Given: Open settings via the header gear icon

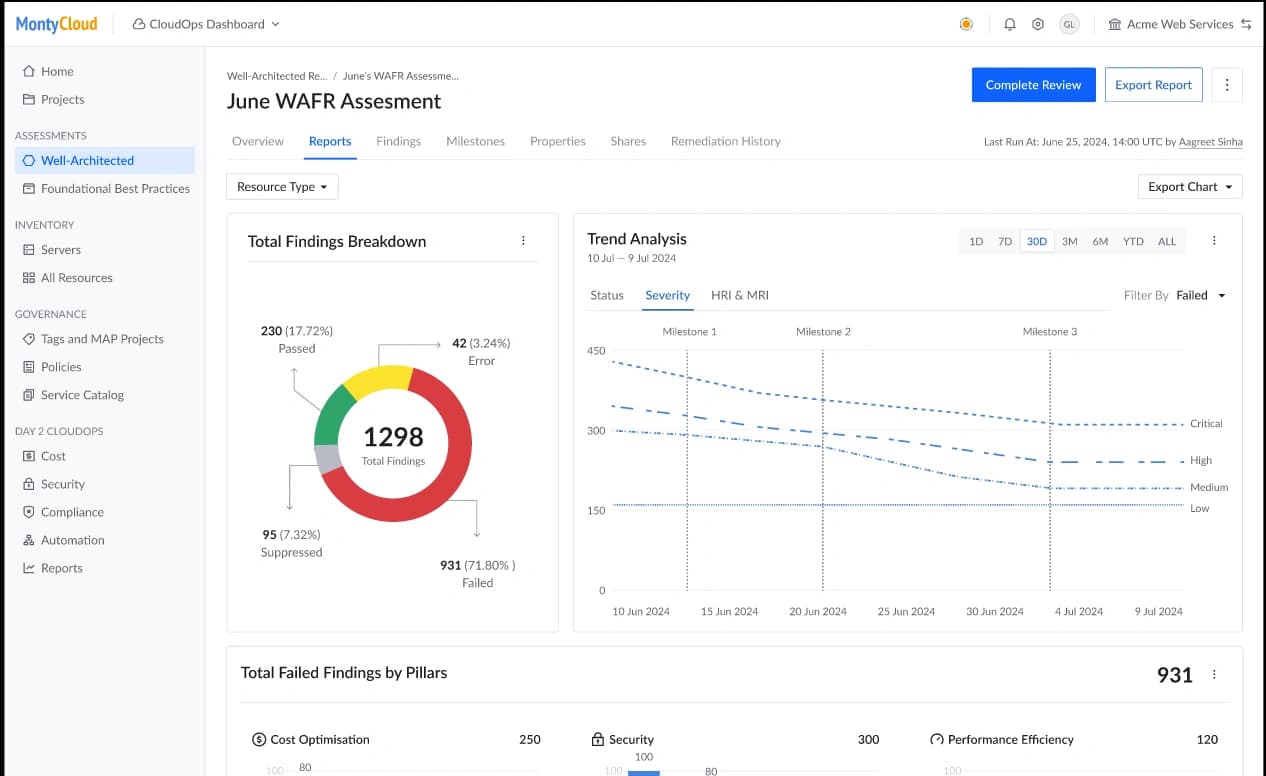Looking at the screenshot, I should click(x=1038, y=24).
